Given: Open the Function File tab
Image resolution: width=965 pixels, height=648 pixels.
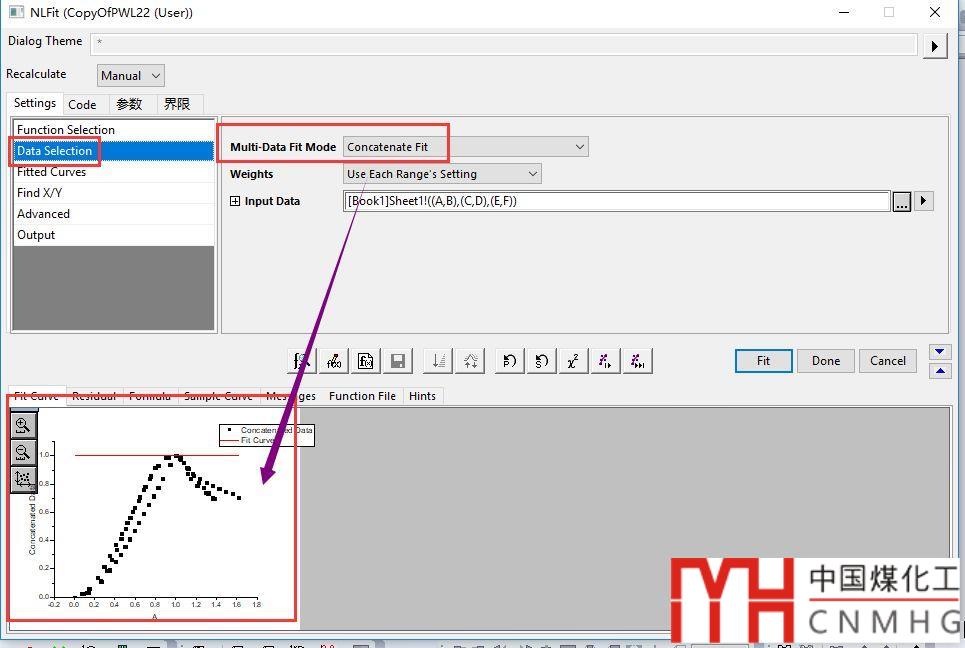Looking at the screenshot, I should pyautogui.click(x=362, y=396).
